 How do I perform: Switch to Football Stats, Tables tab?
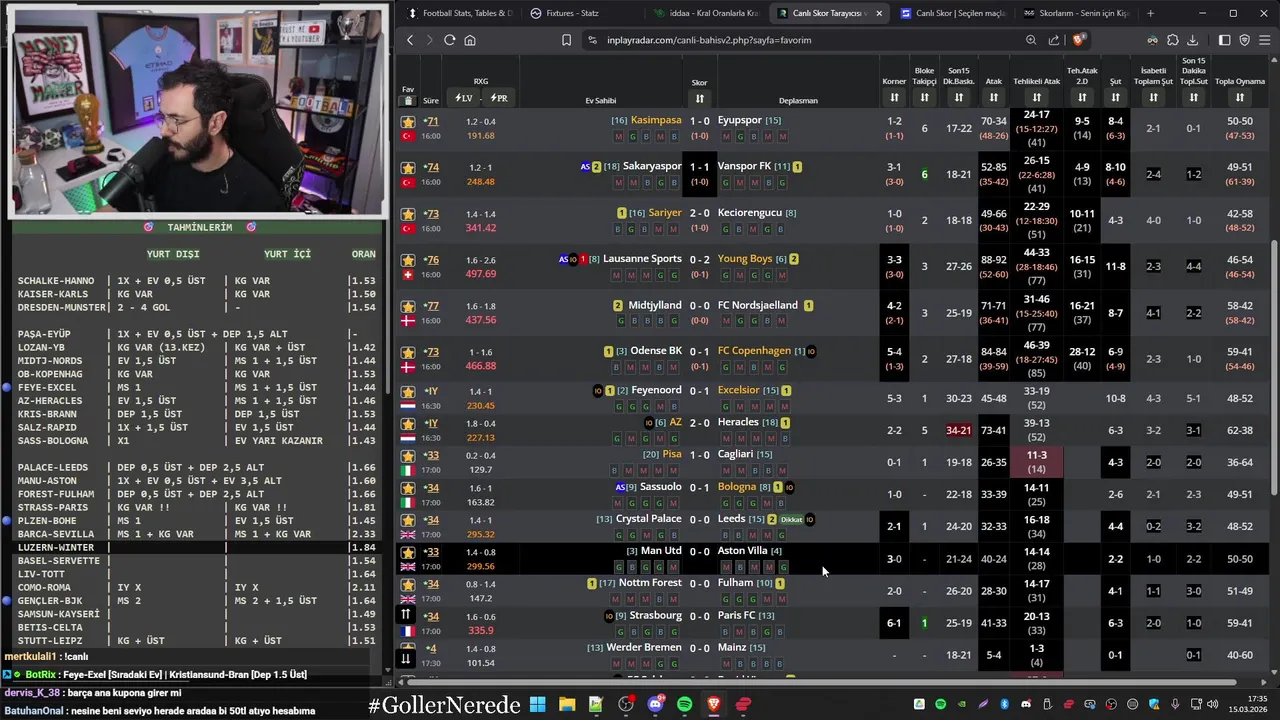pos(458,13)
